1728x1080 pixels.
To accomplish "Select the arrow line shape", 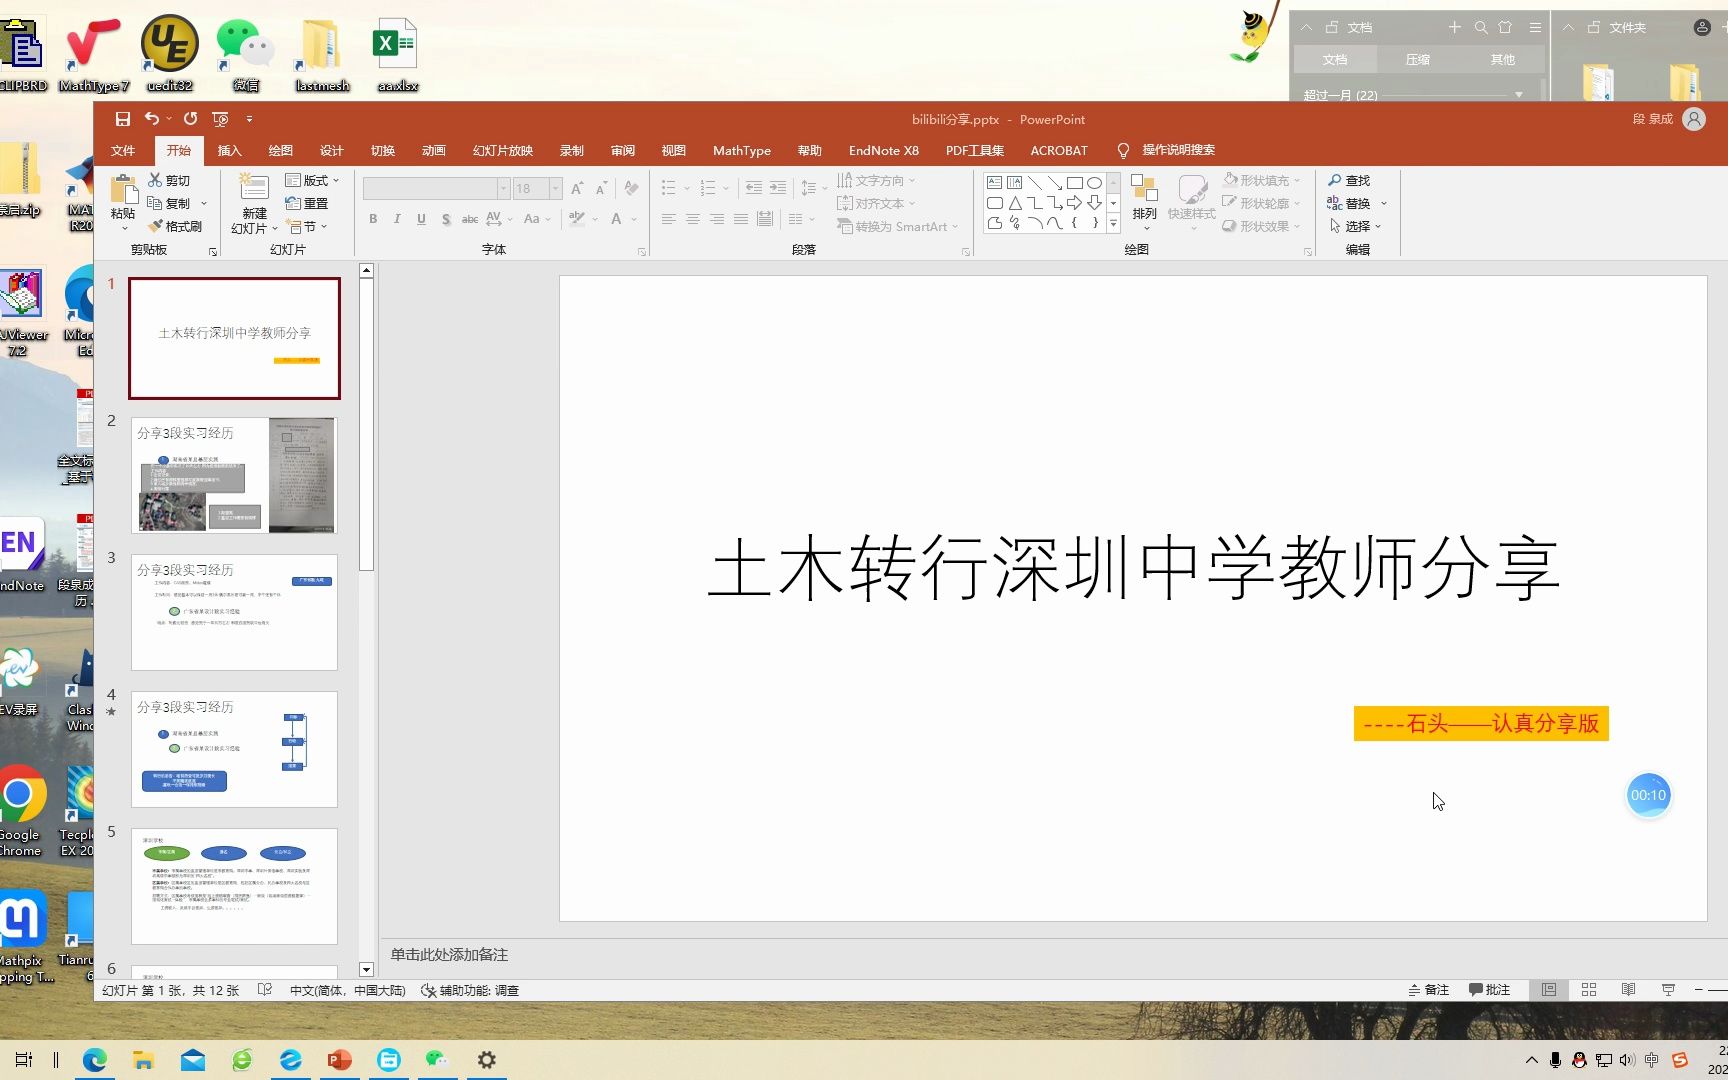I will pos(1054,183).
